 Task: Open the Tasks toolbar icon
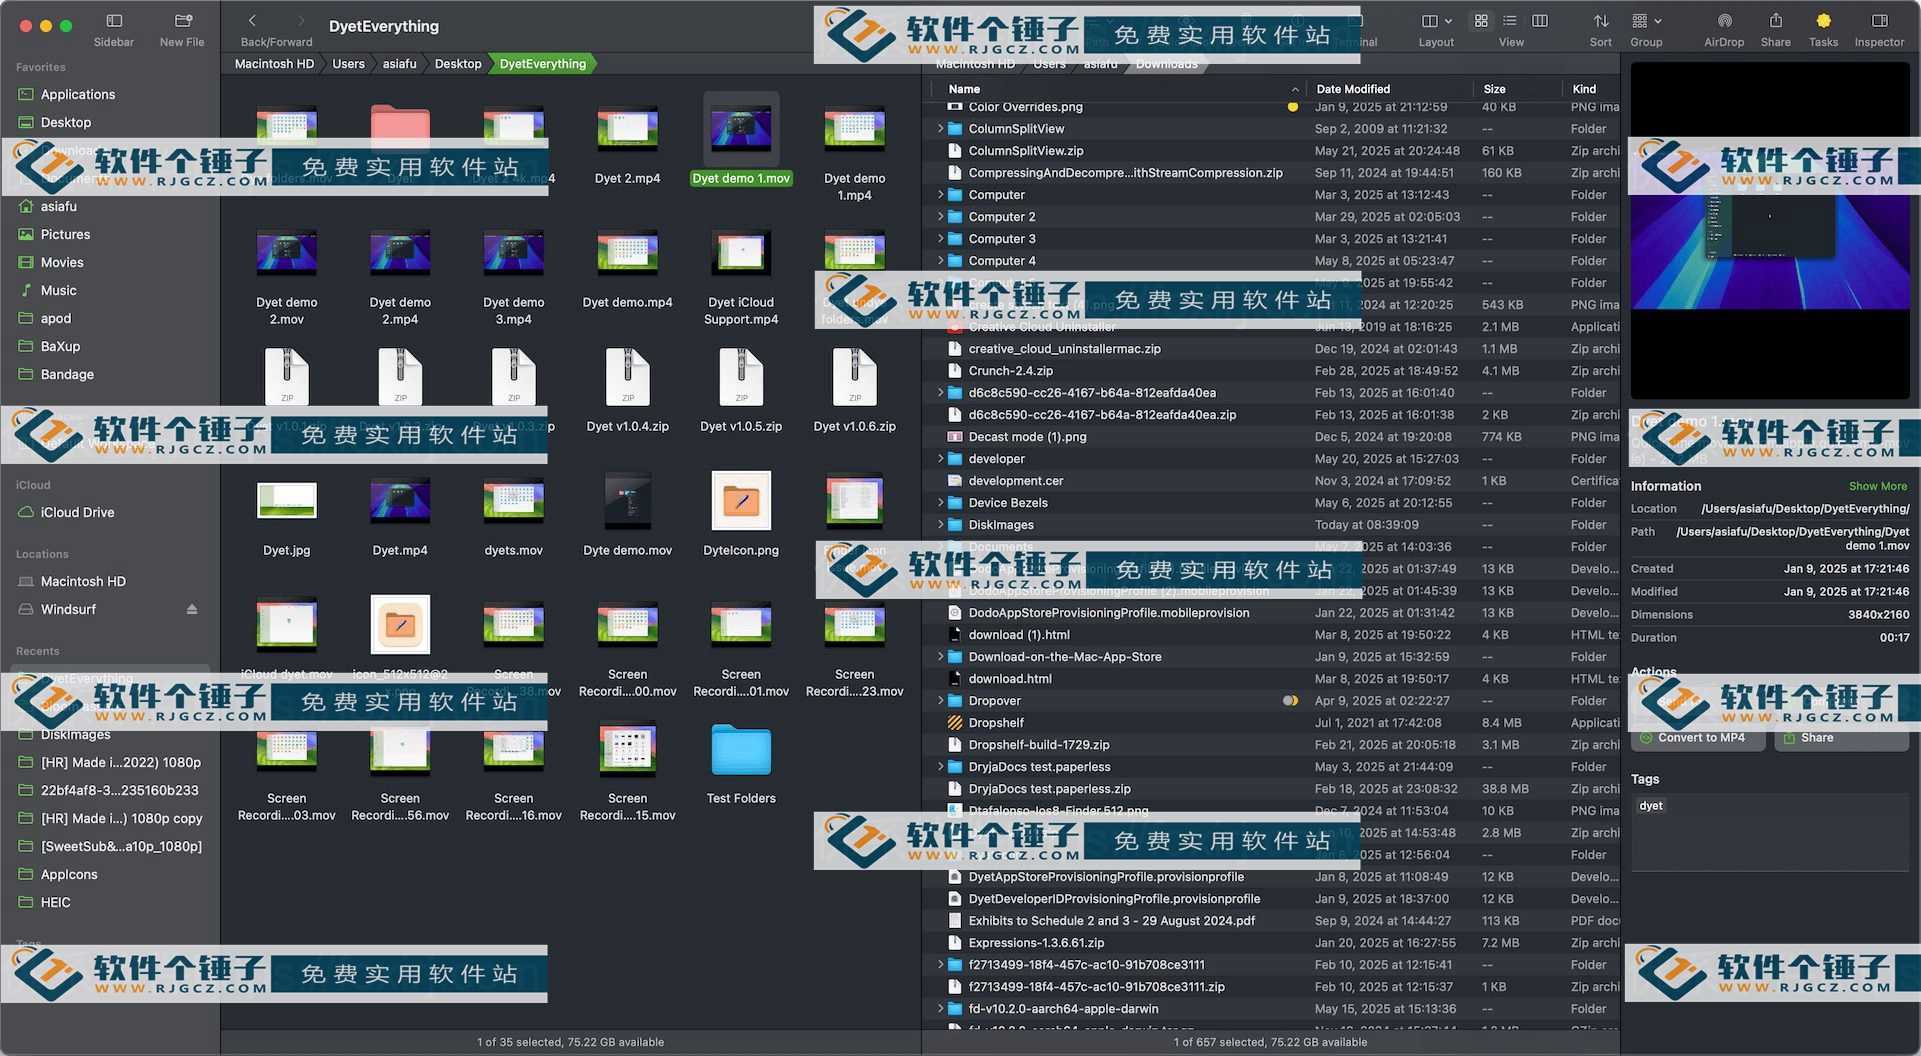click(1823, 21)
